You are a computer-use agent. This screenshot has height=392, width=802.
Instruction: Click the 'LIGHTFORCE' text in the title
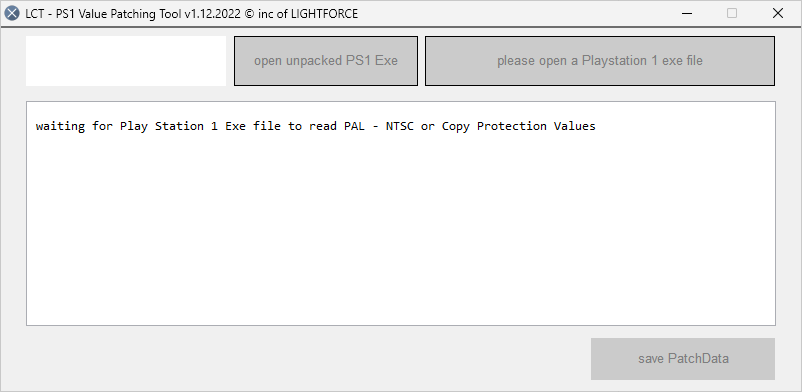click(x=324, y=14)
